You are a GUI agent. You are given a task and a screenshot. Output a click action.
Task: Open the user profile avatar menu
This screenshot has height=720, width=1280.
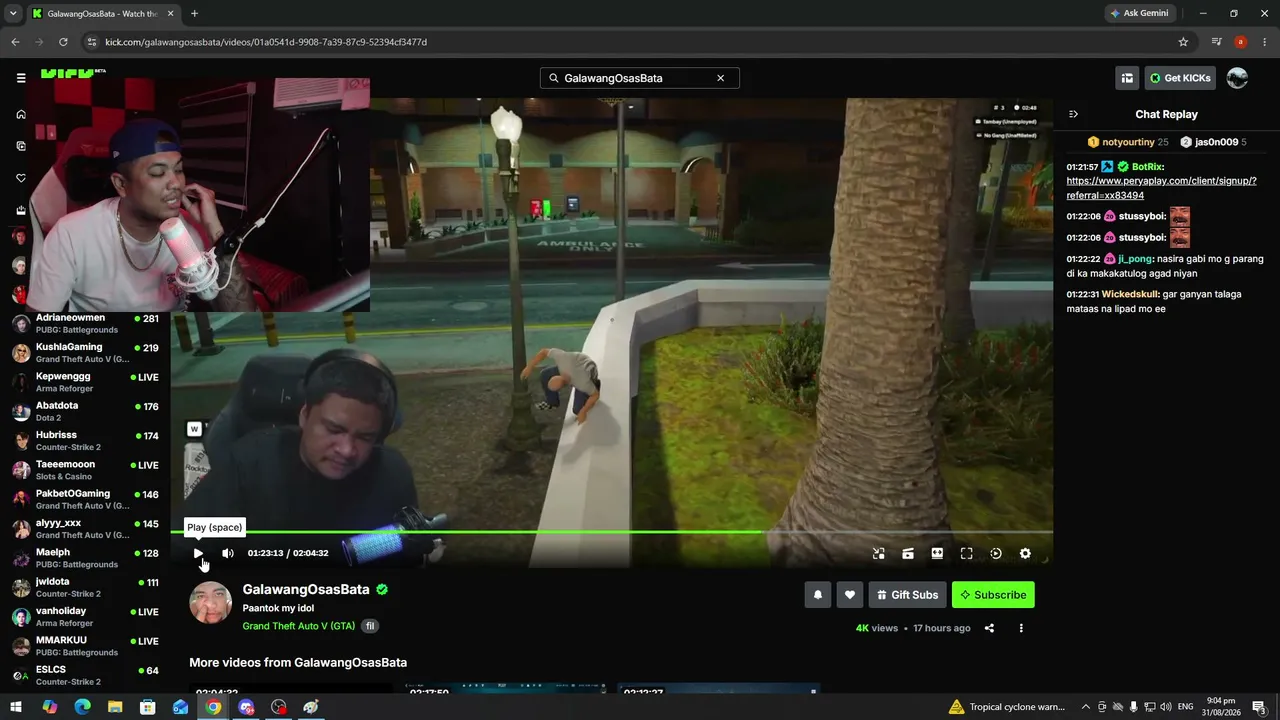point(1238,78)
